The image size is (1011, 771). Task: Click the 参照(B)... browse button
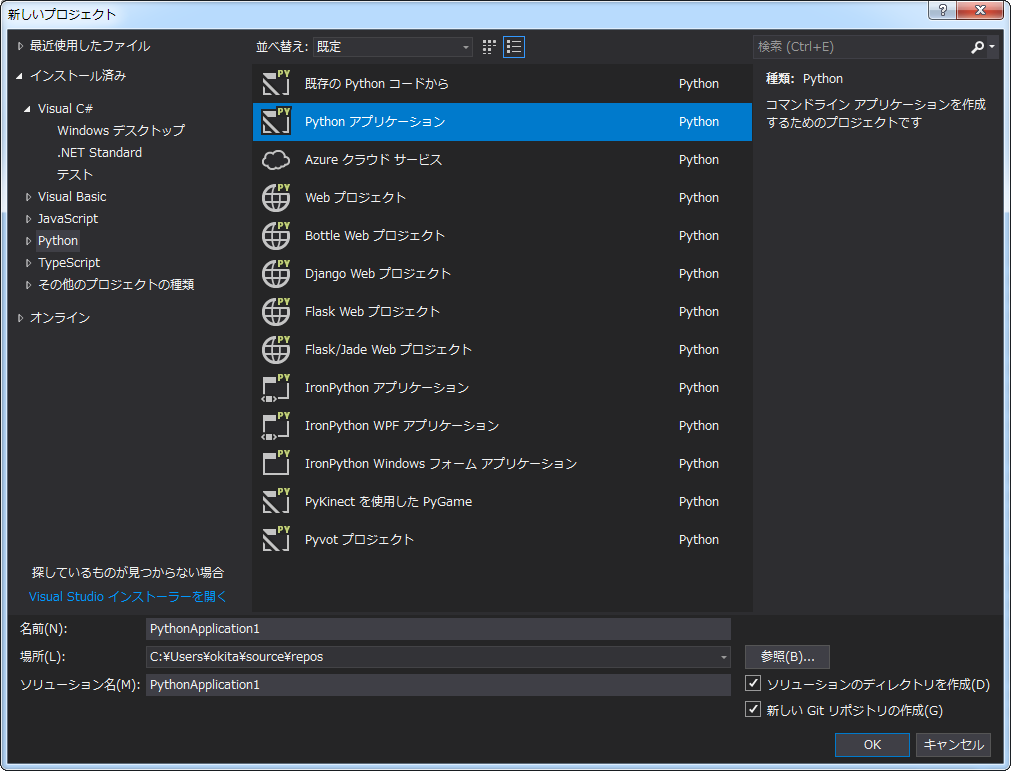click(x=787, y=657)
